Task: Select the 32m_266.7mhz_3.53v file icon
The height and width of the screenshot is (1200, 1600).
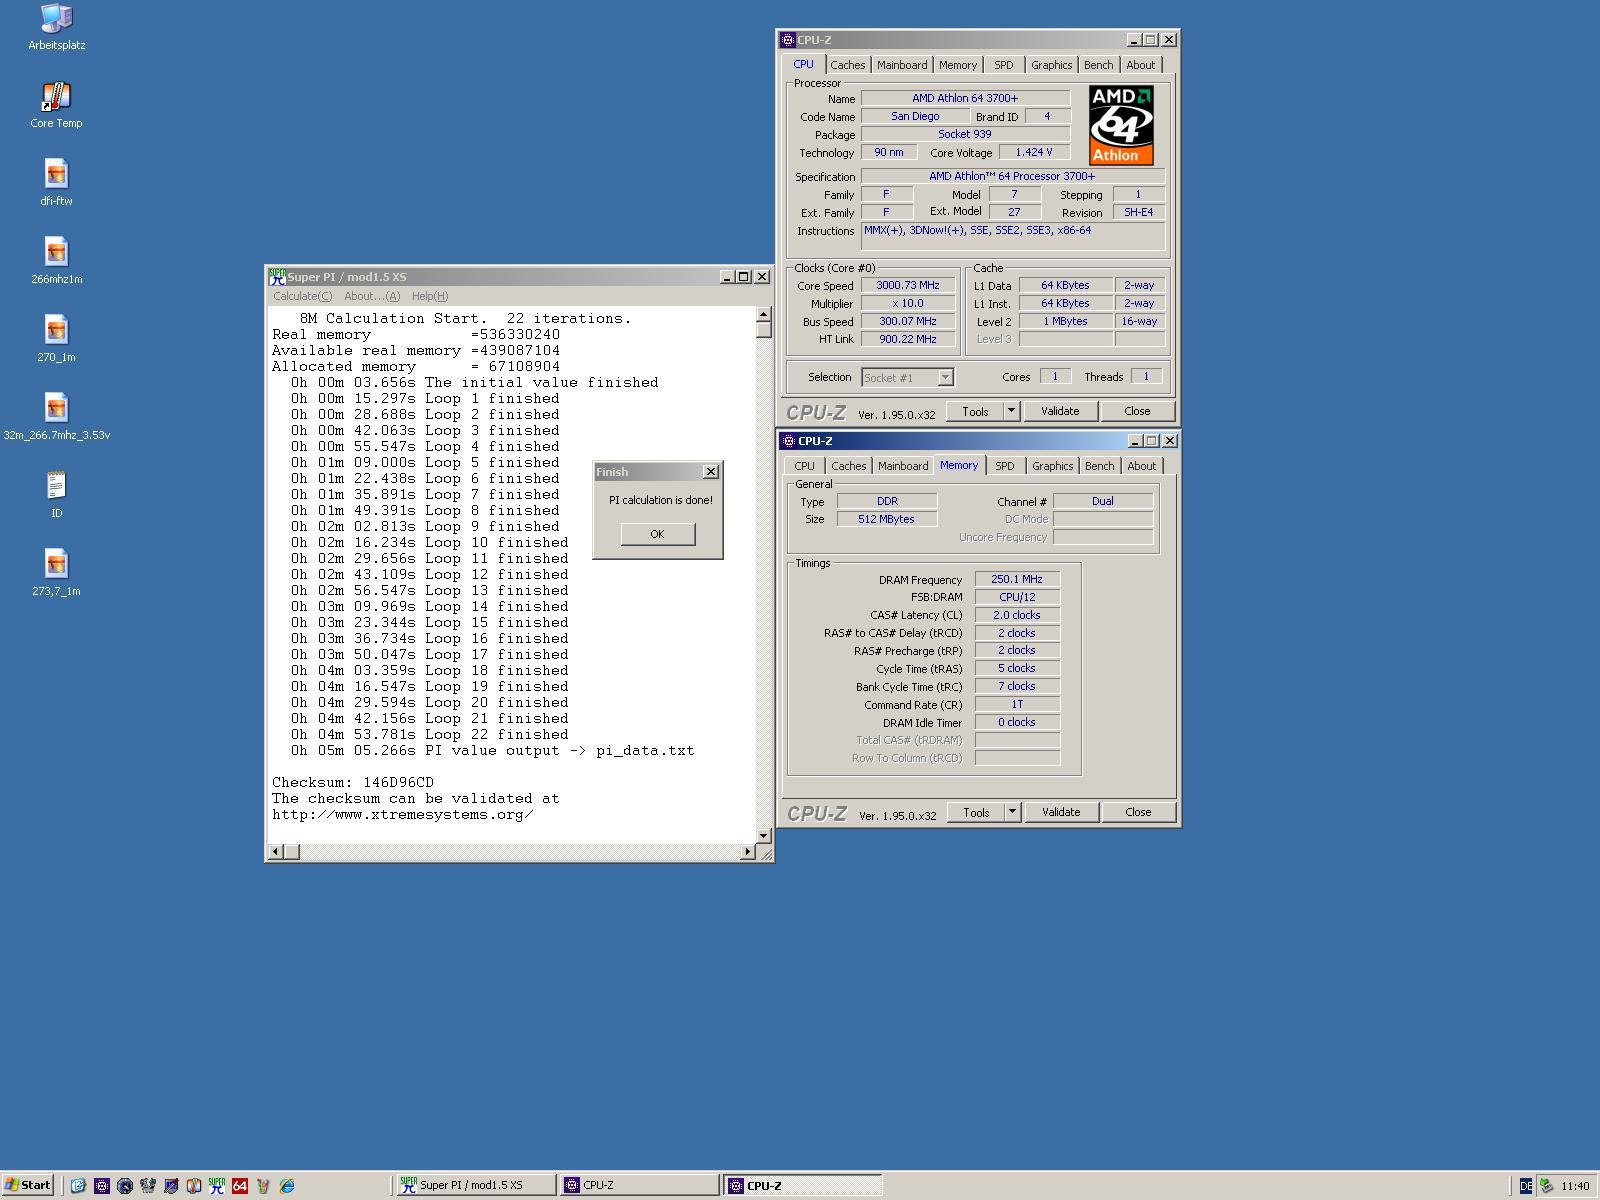Action: pyautogui.click(x=56, y=417)
